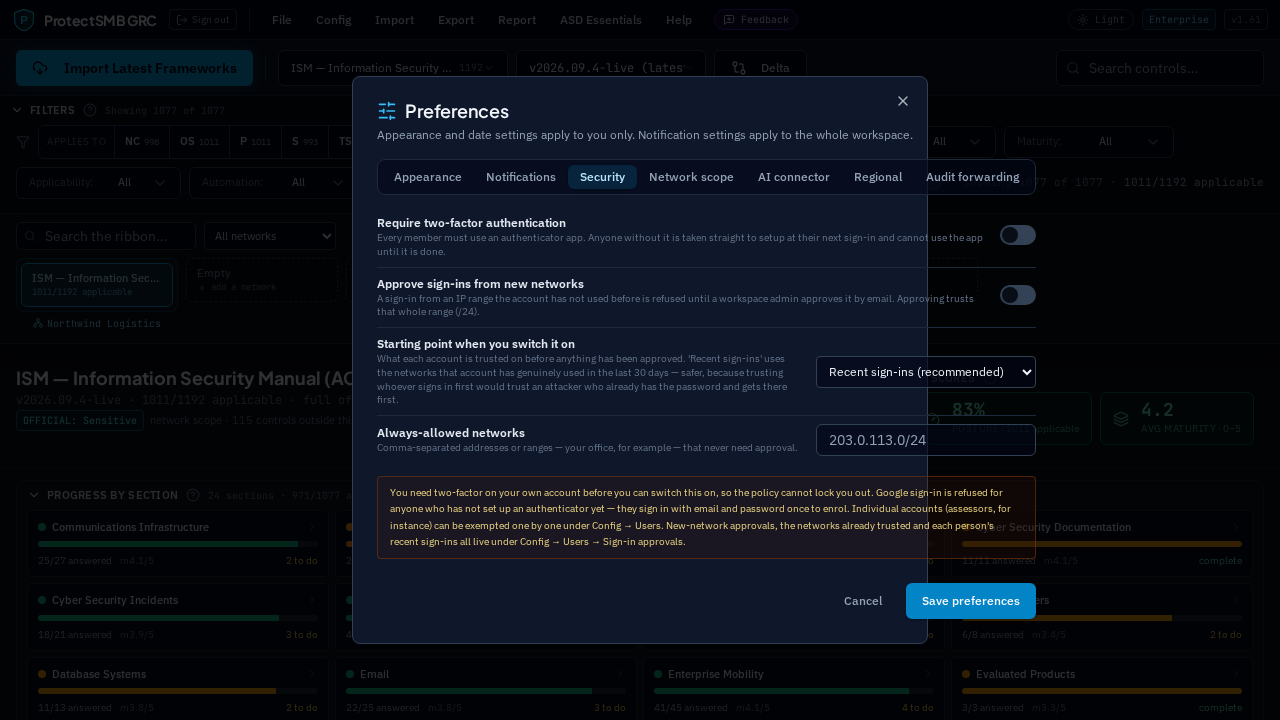Click the Feedback button
The image size is (1280, 720).
756,20
